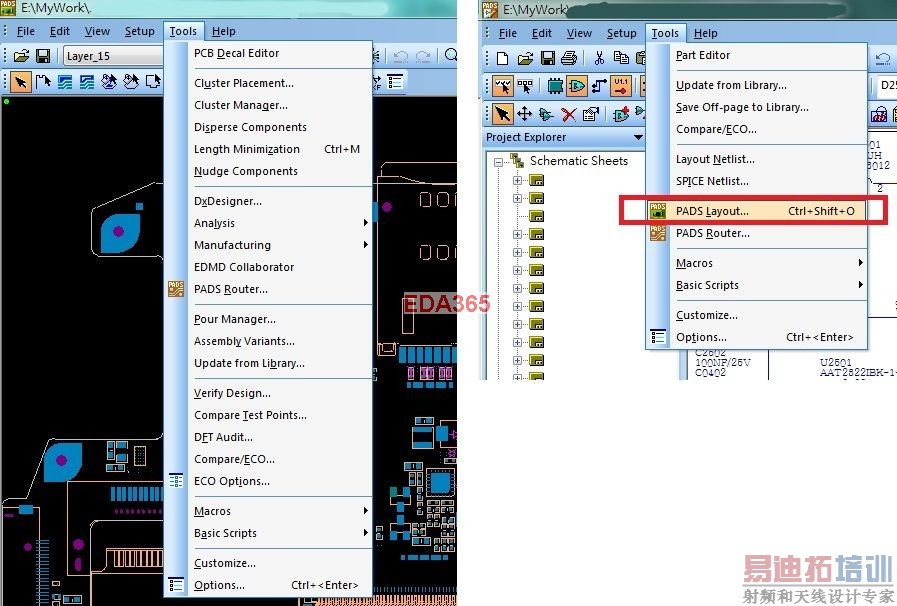Toggle the Select Anything filter icon
This screenshot has width=897, height=606.
coord(503,86)
